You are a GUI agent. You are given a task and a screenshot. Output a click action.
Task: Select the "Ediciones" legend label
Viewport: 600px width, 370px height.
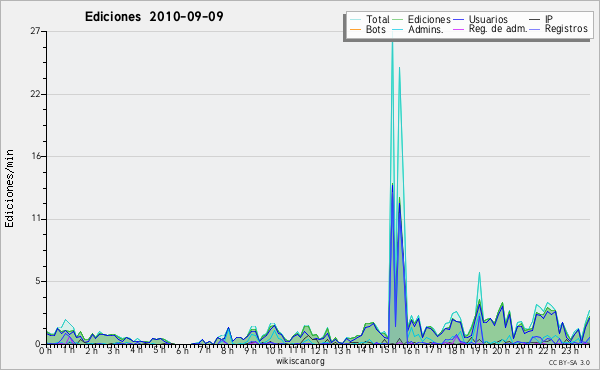coord(429,19)
